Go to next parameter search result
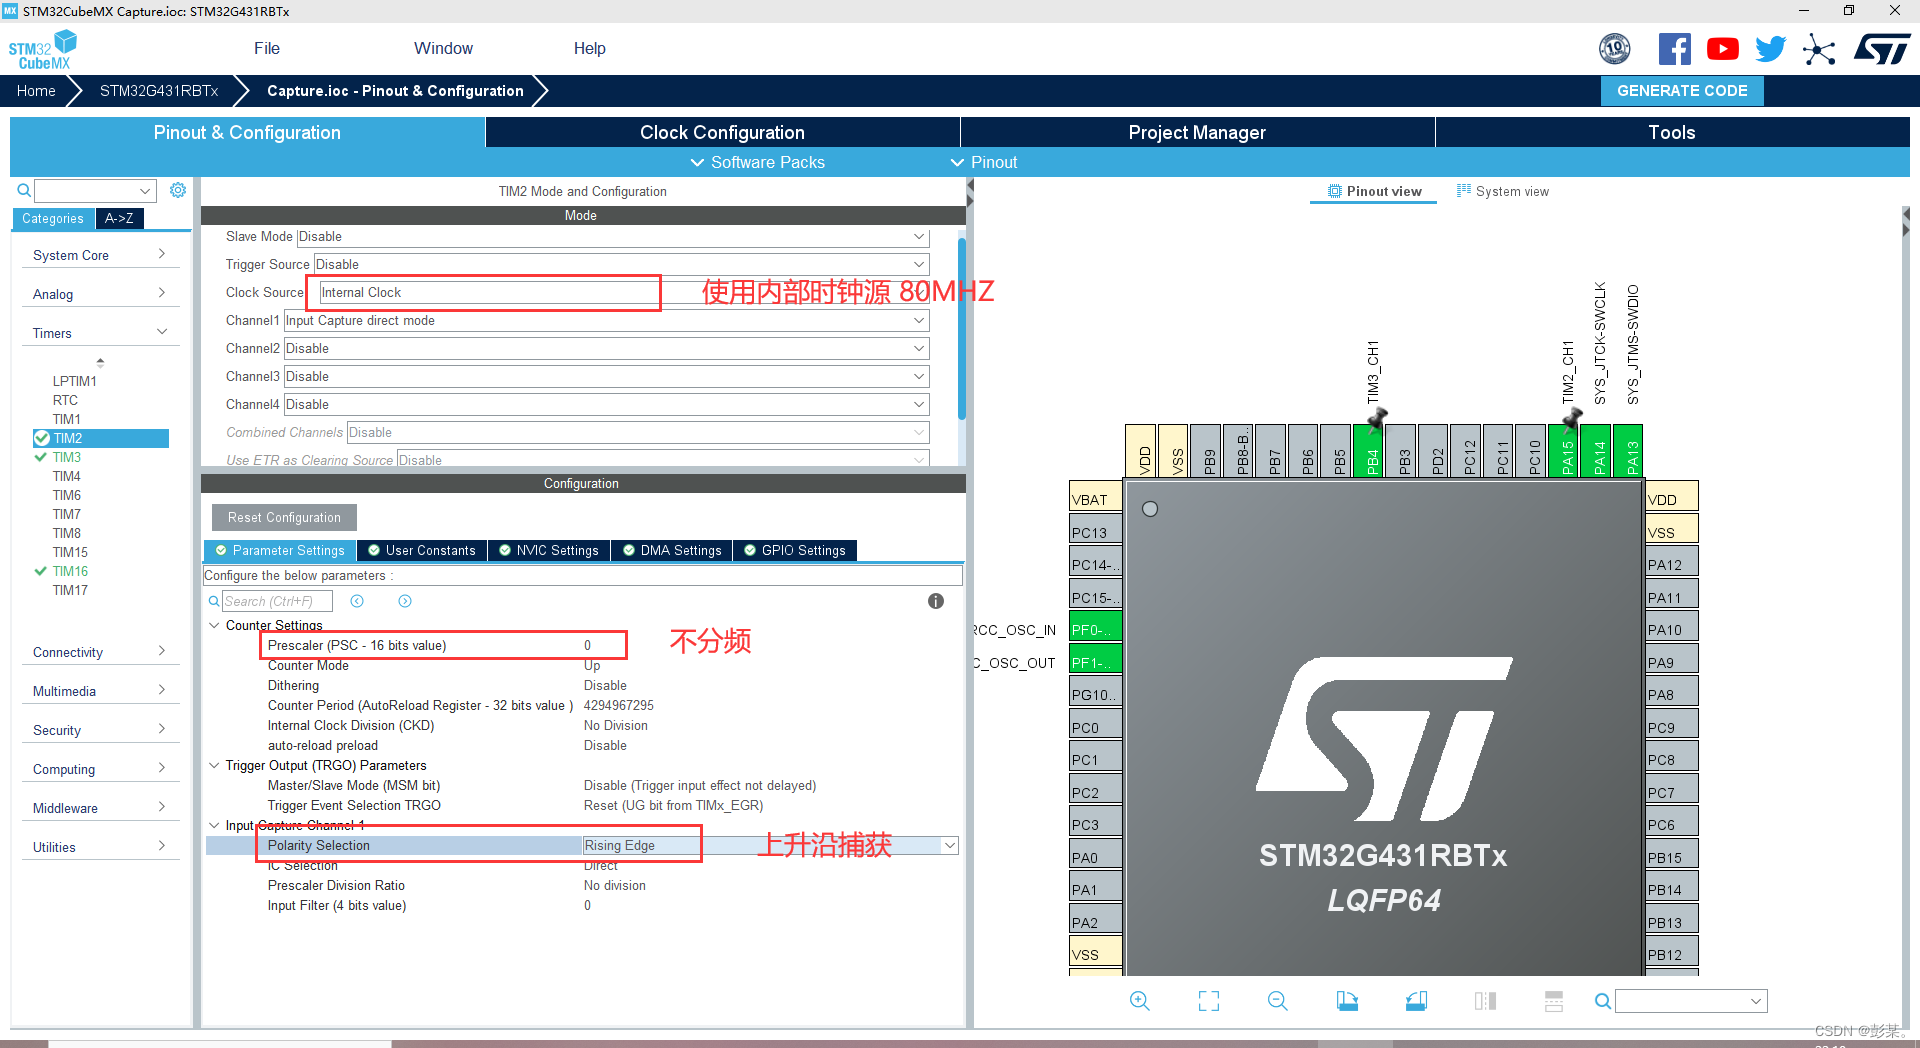 pyautogui.click(x=405, y=601)
